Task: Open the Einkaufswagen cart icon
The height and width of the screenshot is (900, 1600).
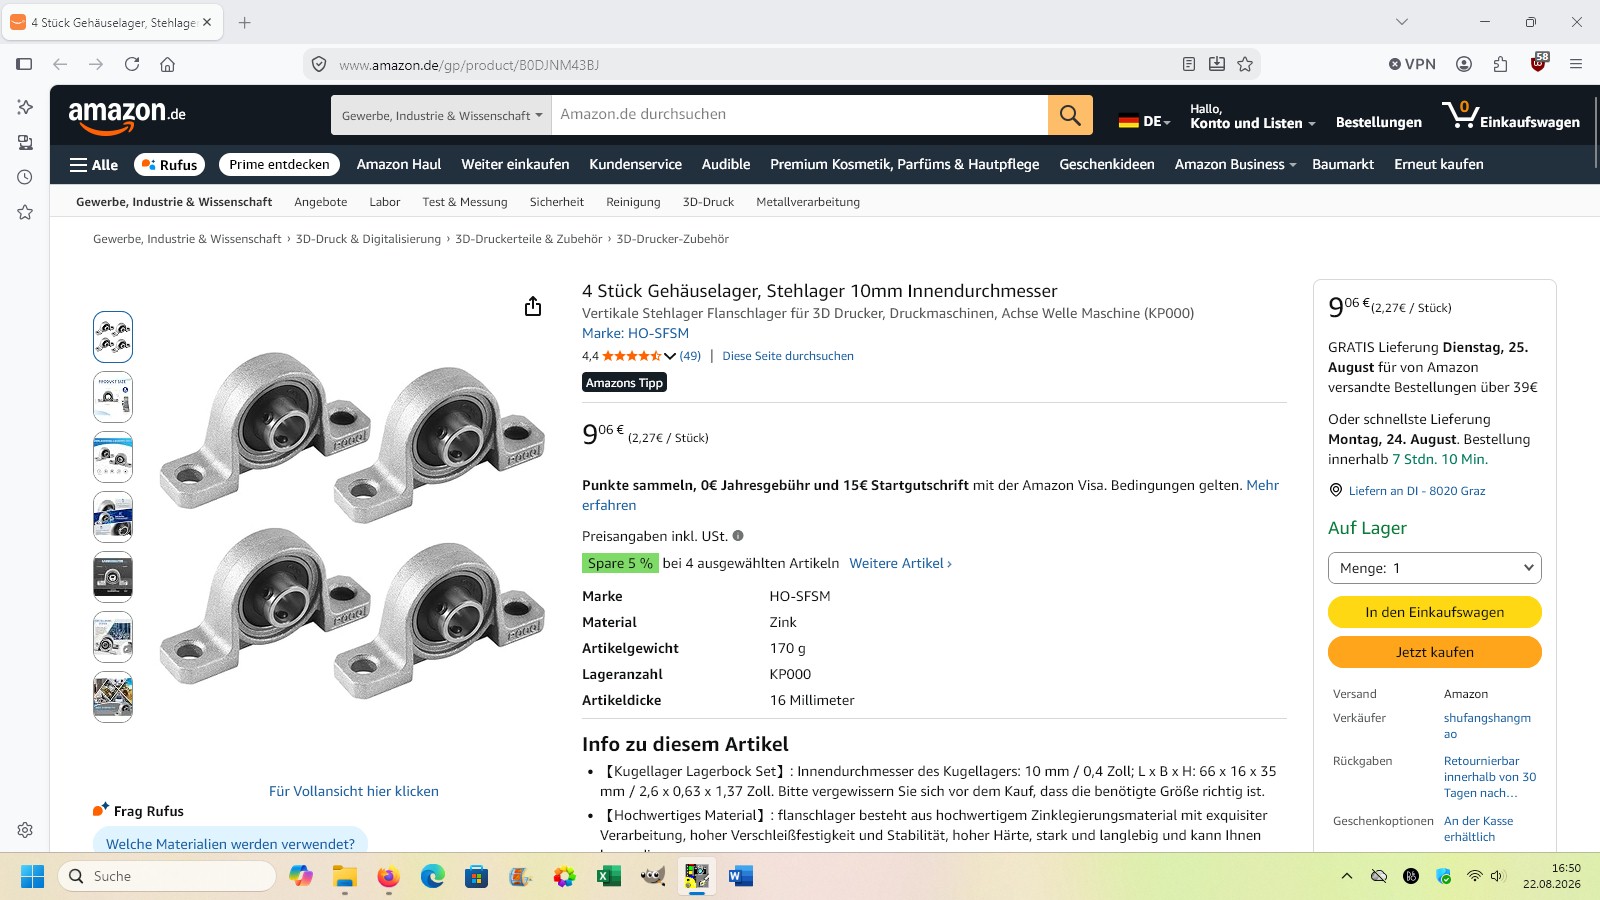Action: click(x=1510, y=116)
